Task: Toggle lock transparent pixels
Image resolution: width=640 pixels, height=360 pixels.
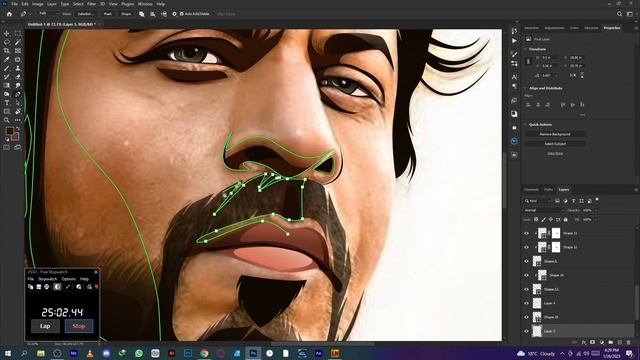Action: (x=536, y=220)
